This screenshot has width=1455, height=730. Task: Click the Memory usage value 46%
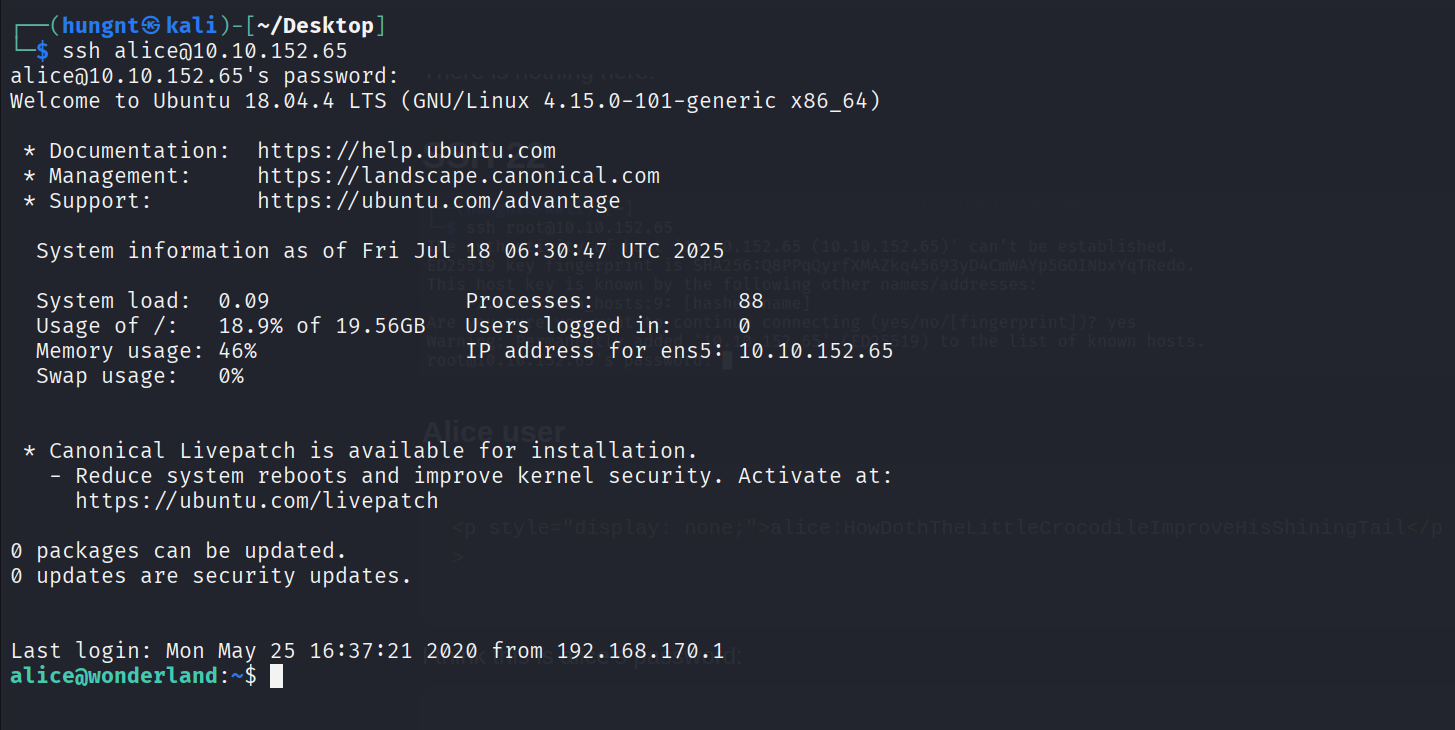pos(237,351)
